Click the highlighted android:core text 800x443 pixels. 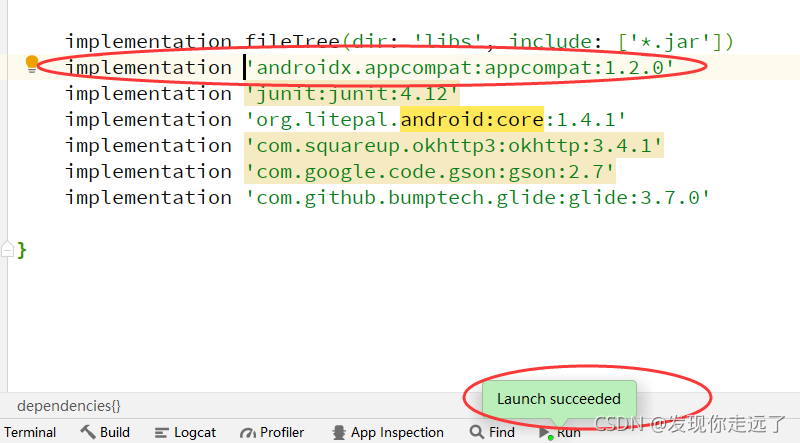[x=472, y=119]
